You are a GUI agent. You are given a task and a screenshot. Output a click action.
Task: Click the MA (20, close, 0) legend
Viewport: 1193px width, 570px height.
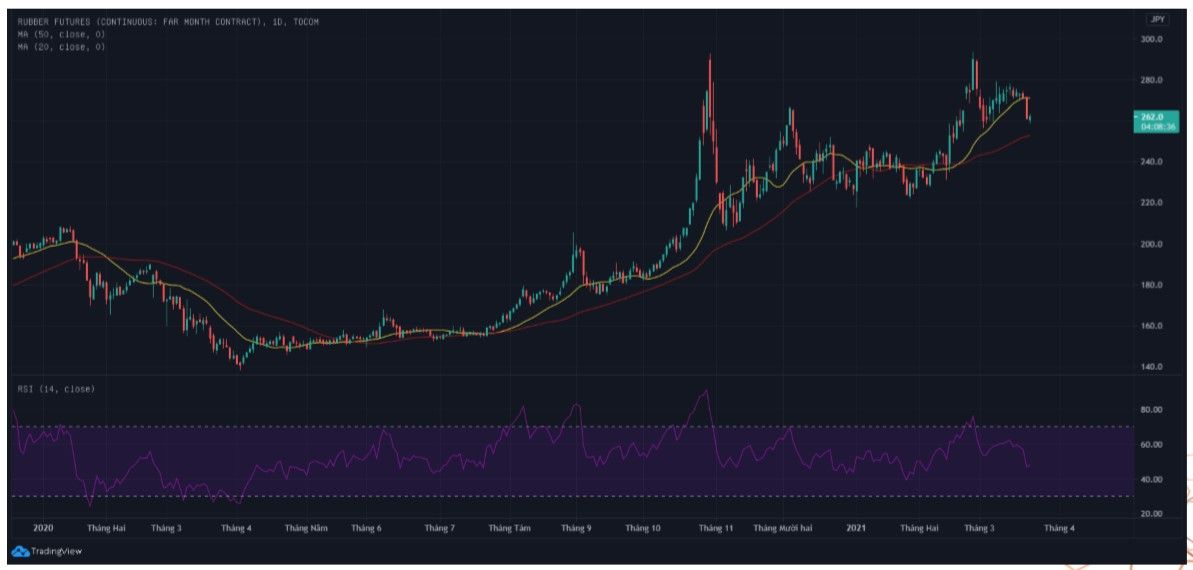tap(61, 47)
